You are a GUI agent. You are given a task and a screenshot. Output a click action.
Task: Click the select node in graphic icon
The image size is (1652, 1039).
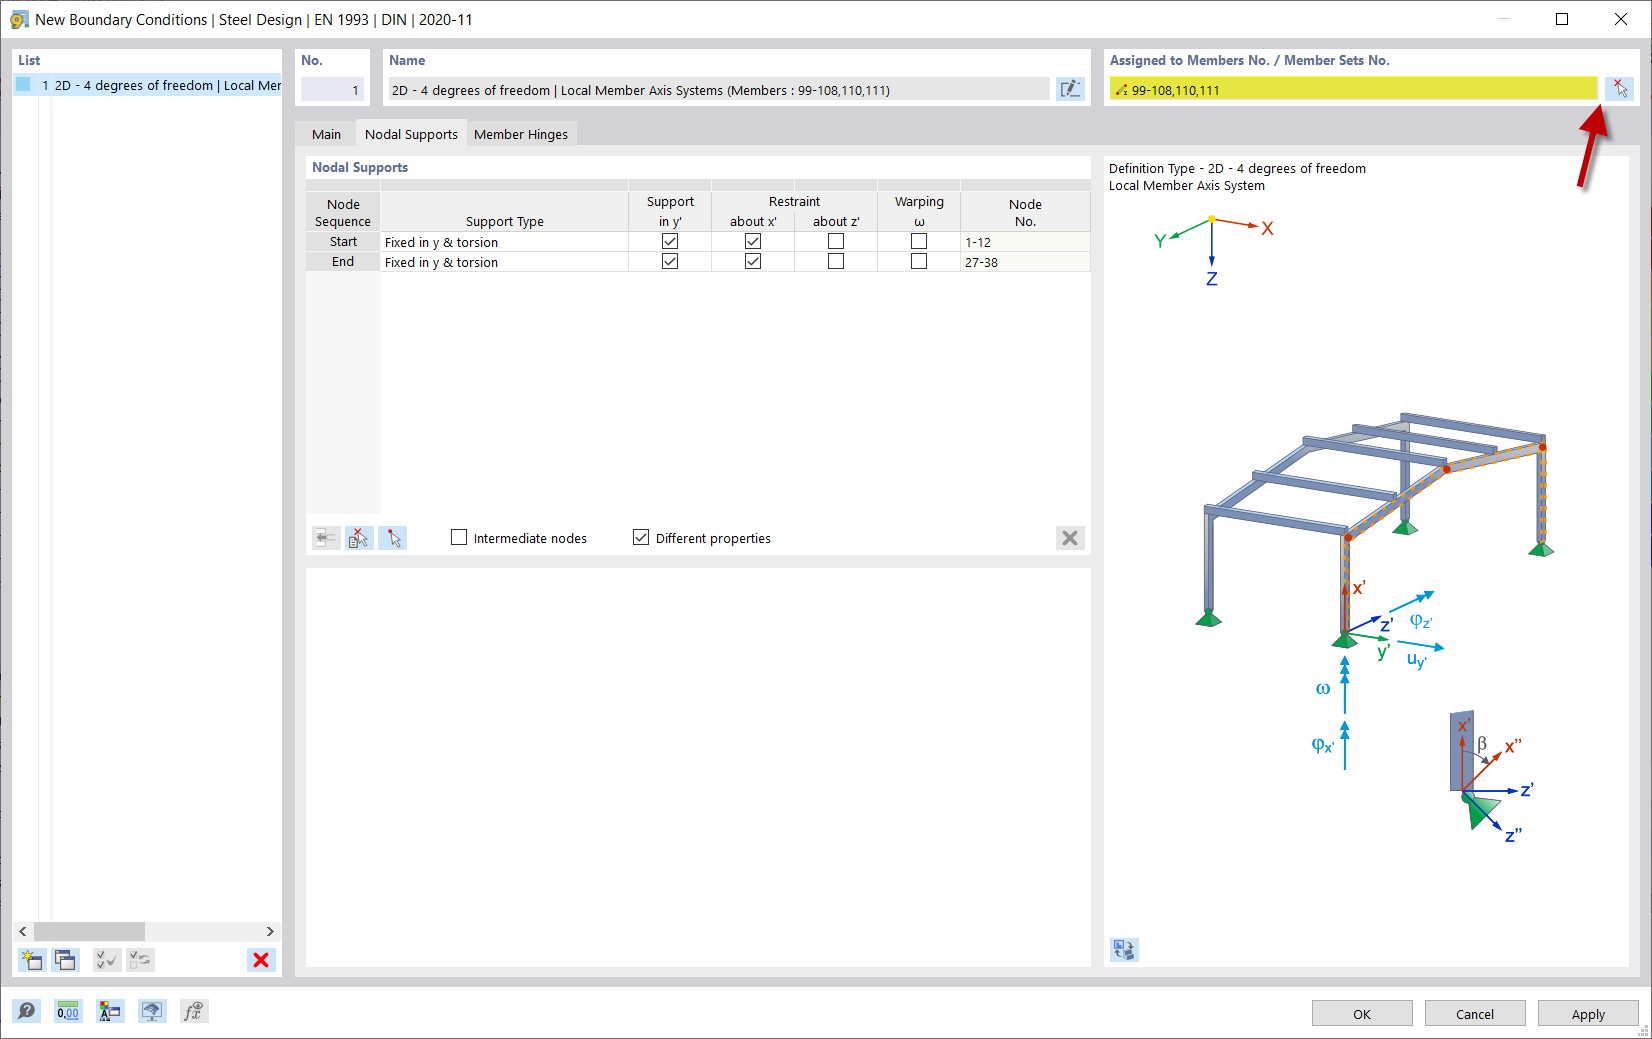[393, 538]
